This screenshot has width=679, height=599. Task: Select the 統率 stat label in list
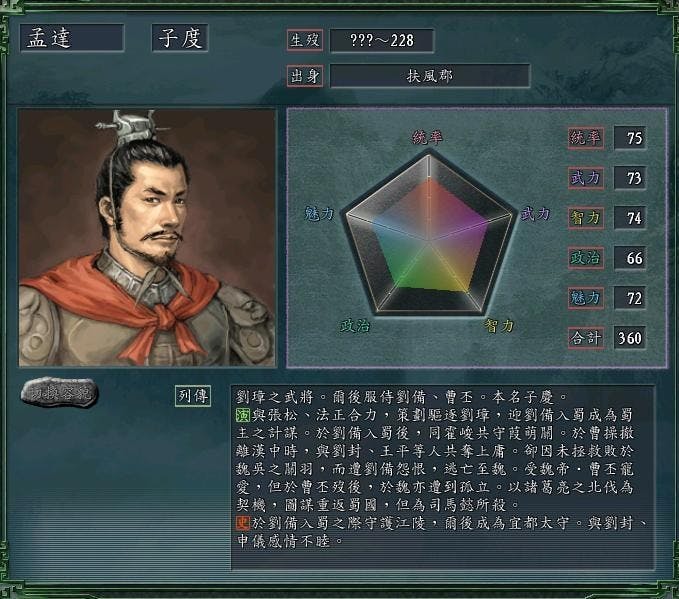click(x=586, y=138)
